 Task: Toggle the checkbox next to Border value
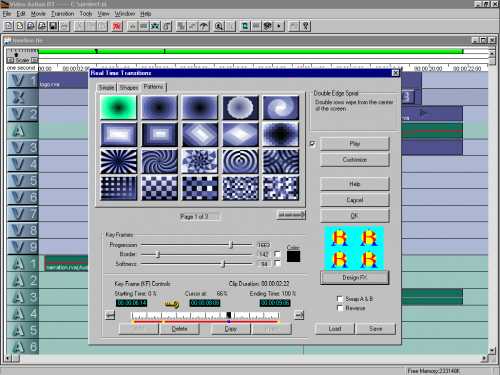click(277, 254)
